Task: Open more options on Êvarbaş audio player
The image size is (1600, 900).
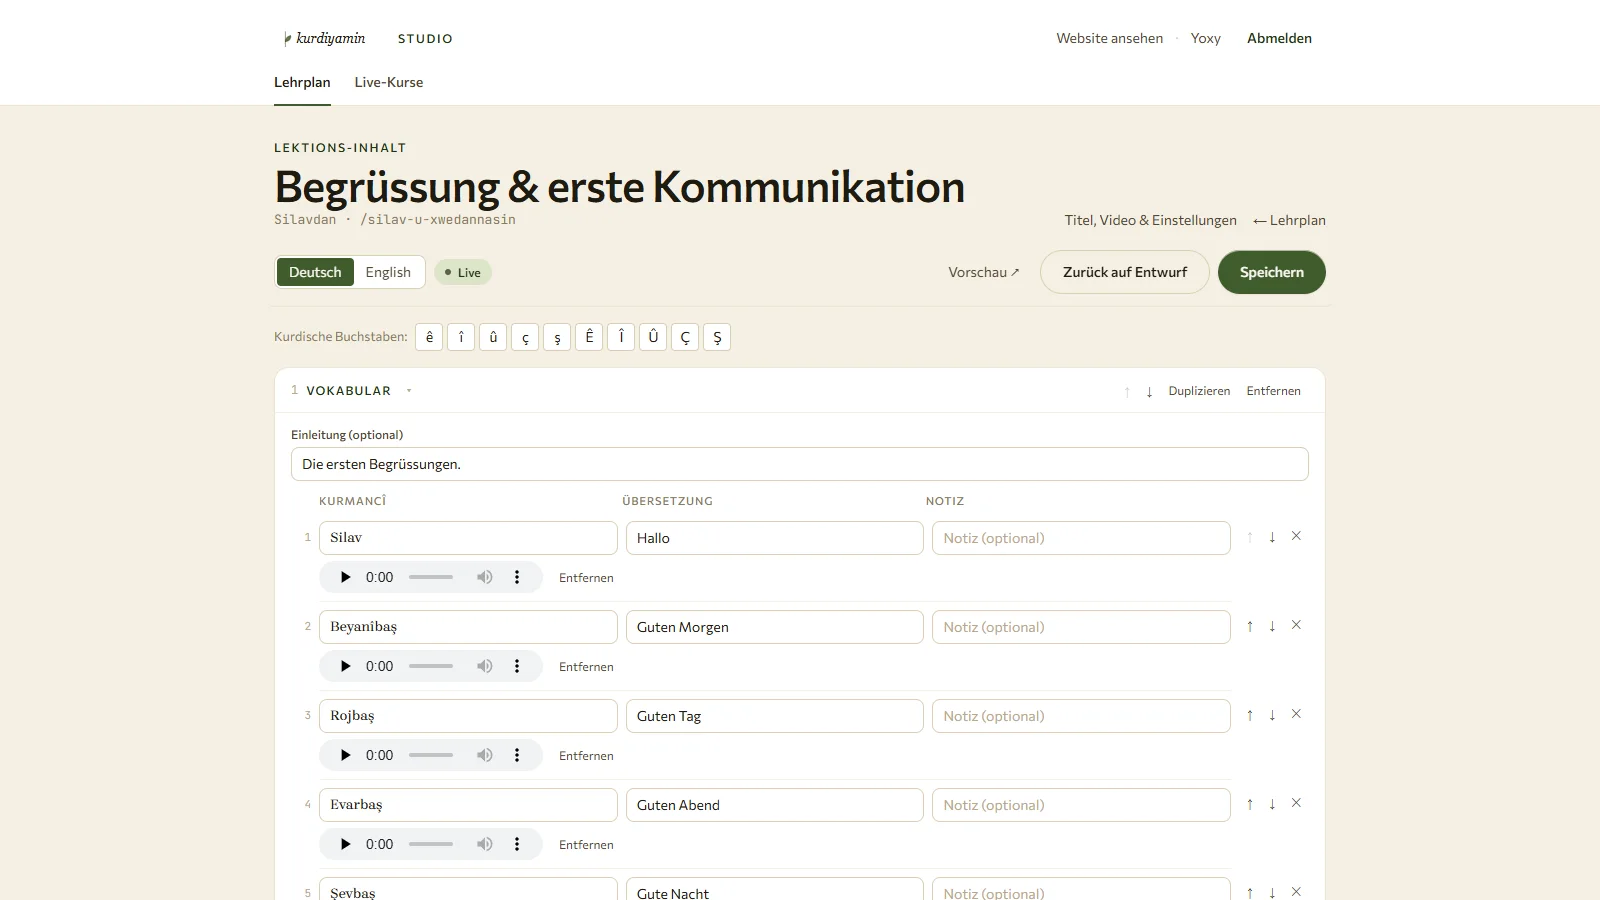Action: [517, 844]
